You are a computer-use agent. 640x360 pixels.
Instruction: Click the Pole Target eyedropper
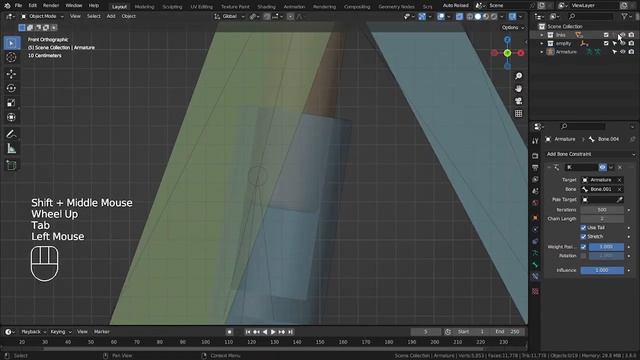click(619, 200)
